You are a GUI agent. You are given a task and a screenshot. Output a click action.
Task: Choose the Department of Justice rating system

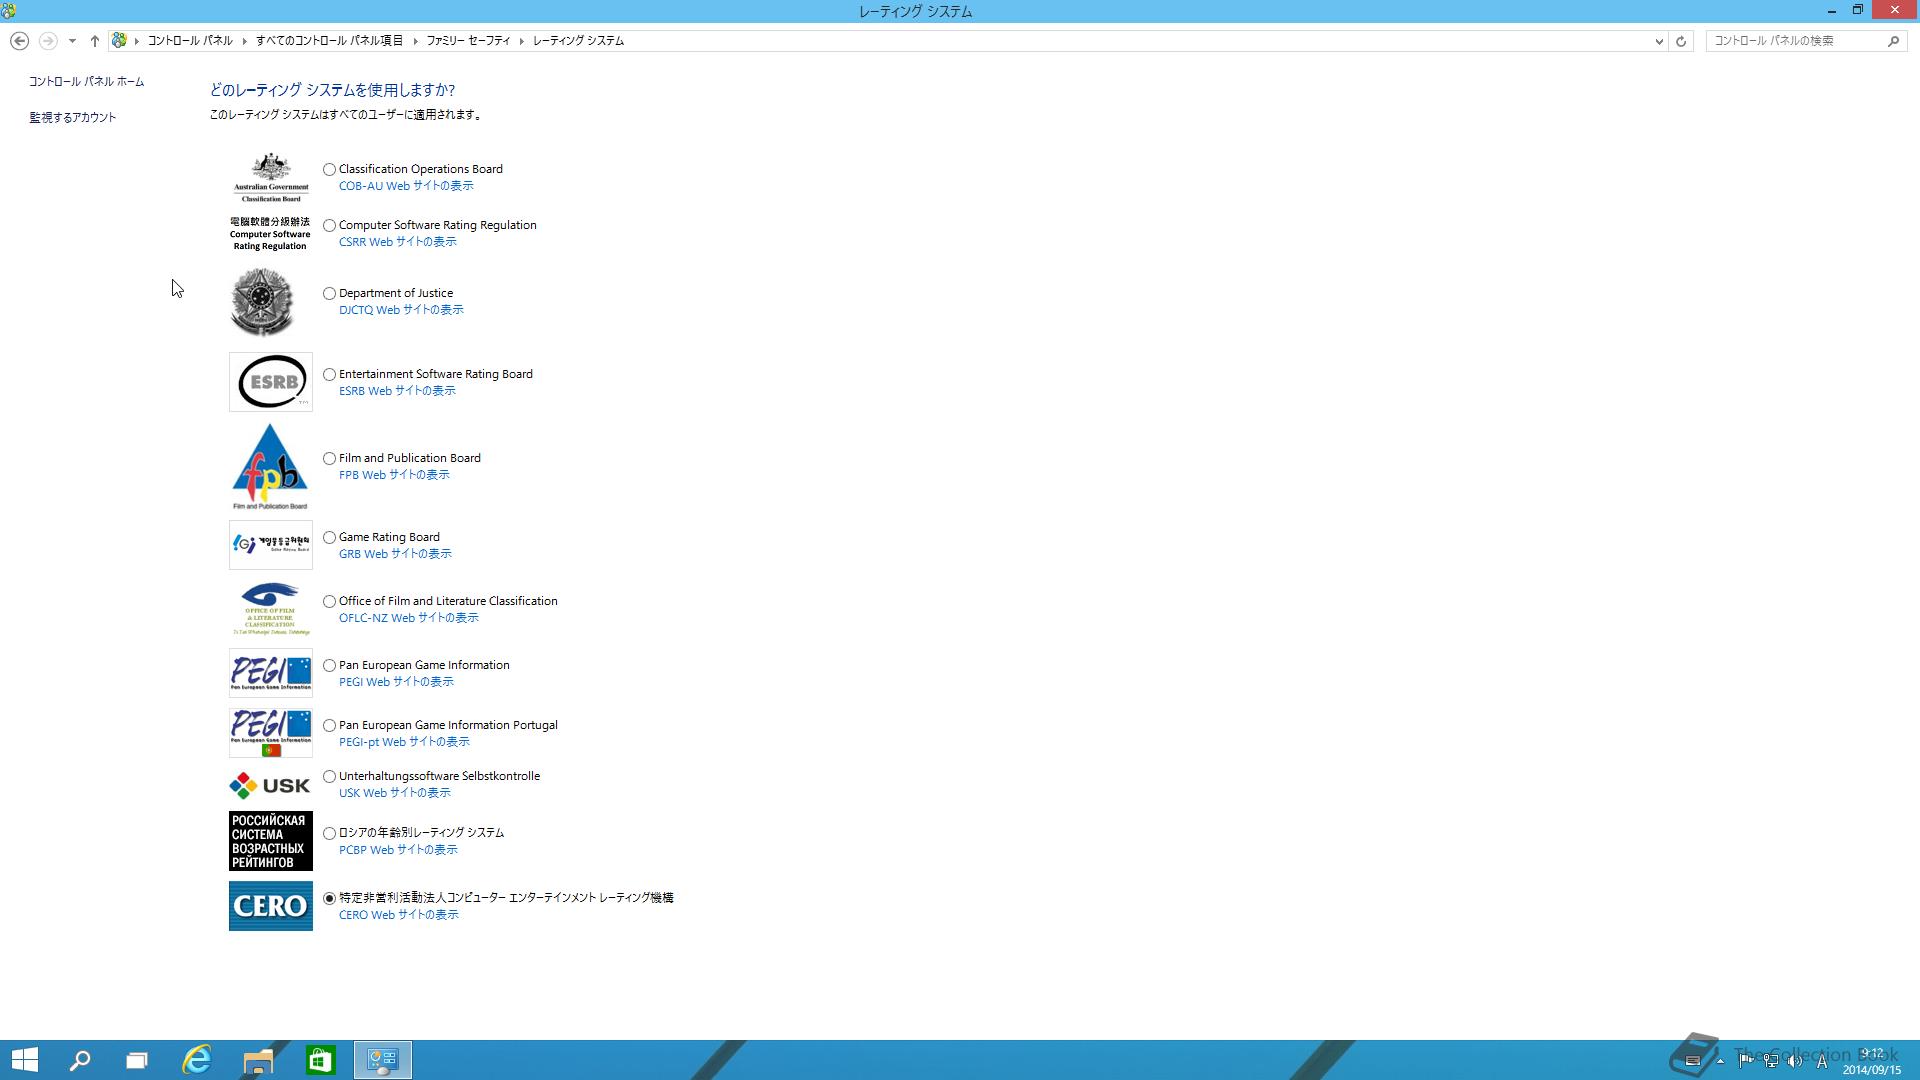[329, 294]
